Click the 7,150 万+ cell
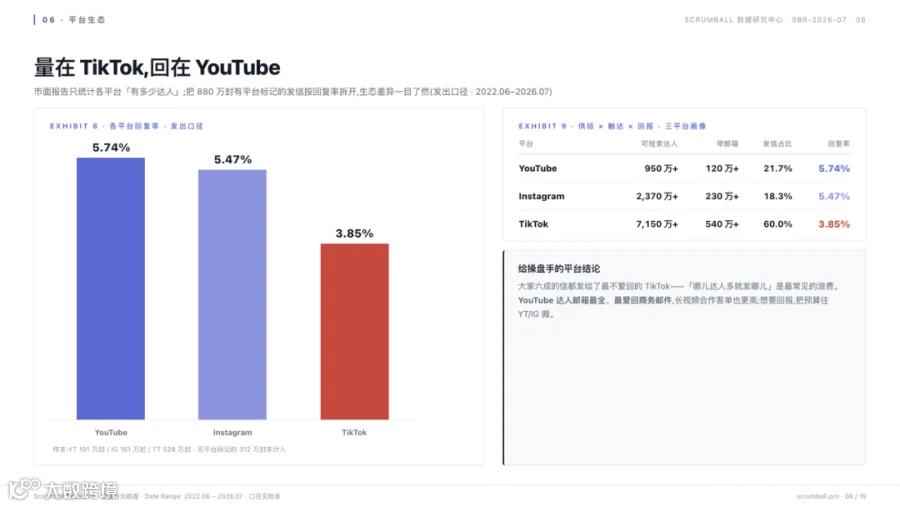This screenshot has width=900, height=507. 657,224
